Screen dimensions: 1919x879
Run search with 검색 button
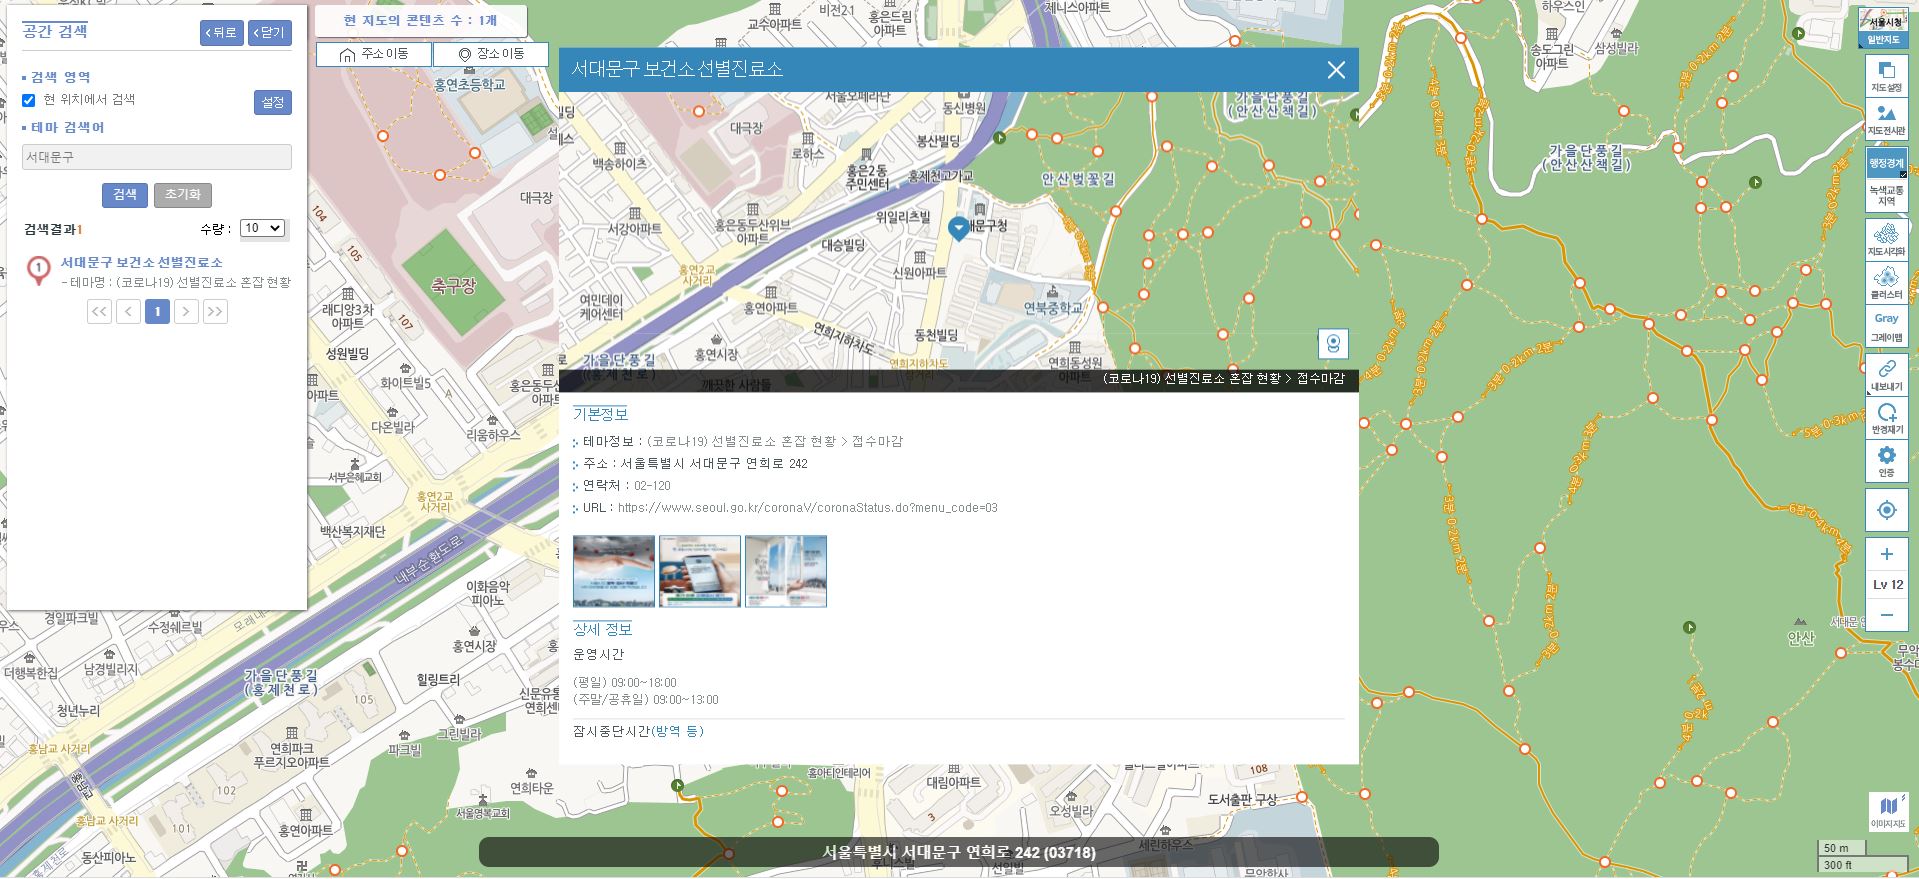[125, 195]
